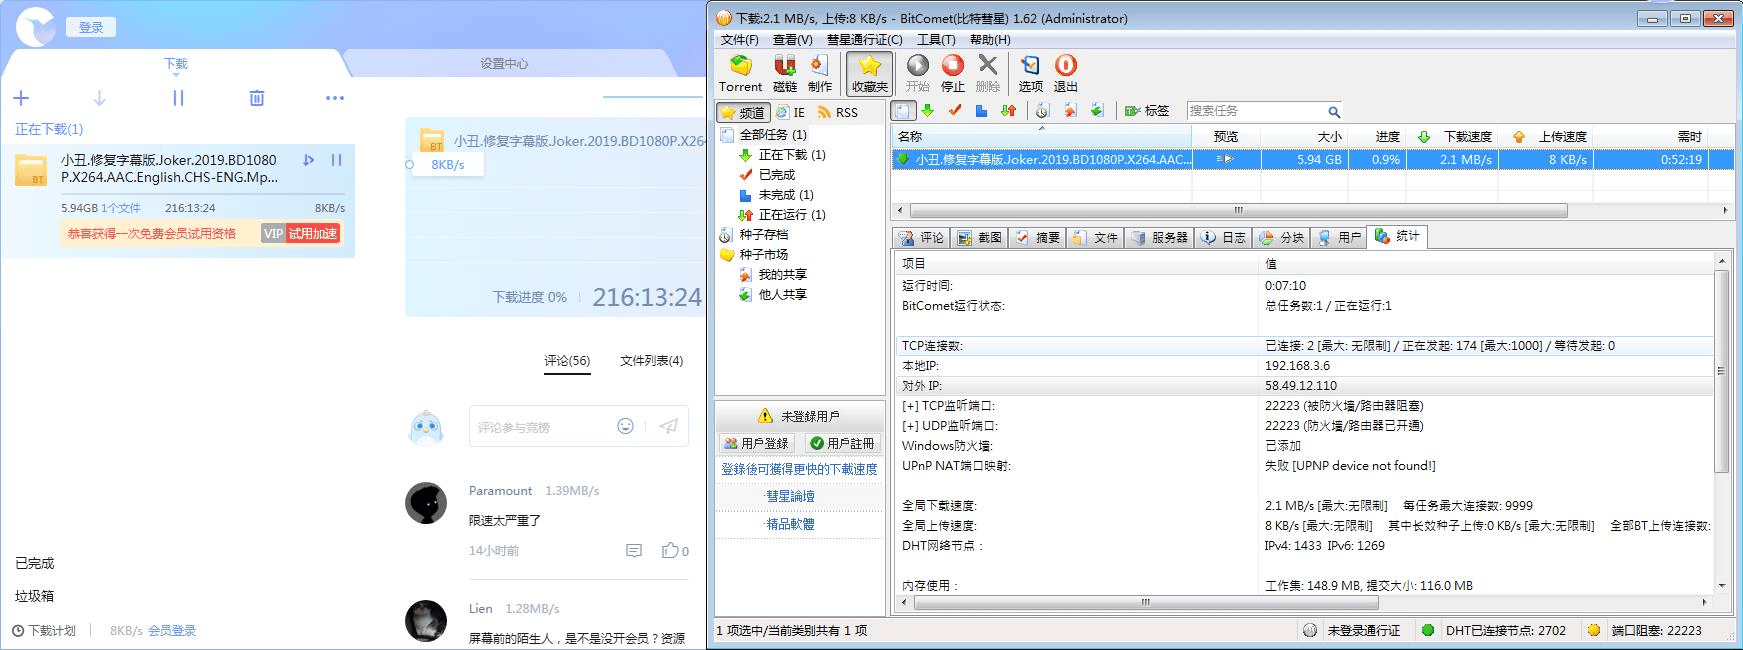This screenshot has width=1743, height=650.
Task: Add a new download with plus icon
Action: [21, 98]
